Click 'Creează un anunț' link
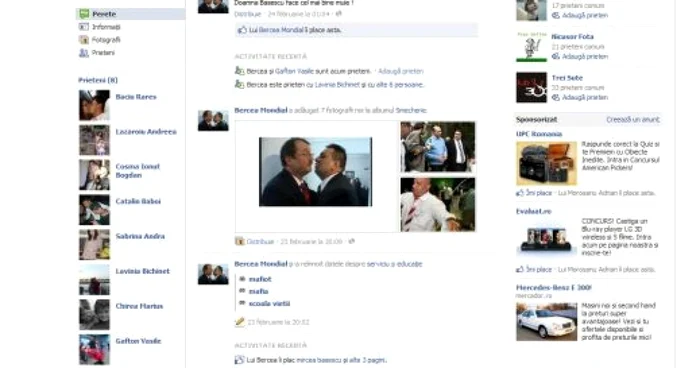The width and height of the screenshot is (700, 368). [633, 119]
